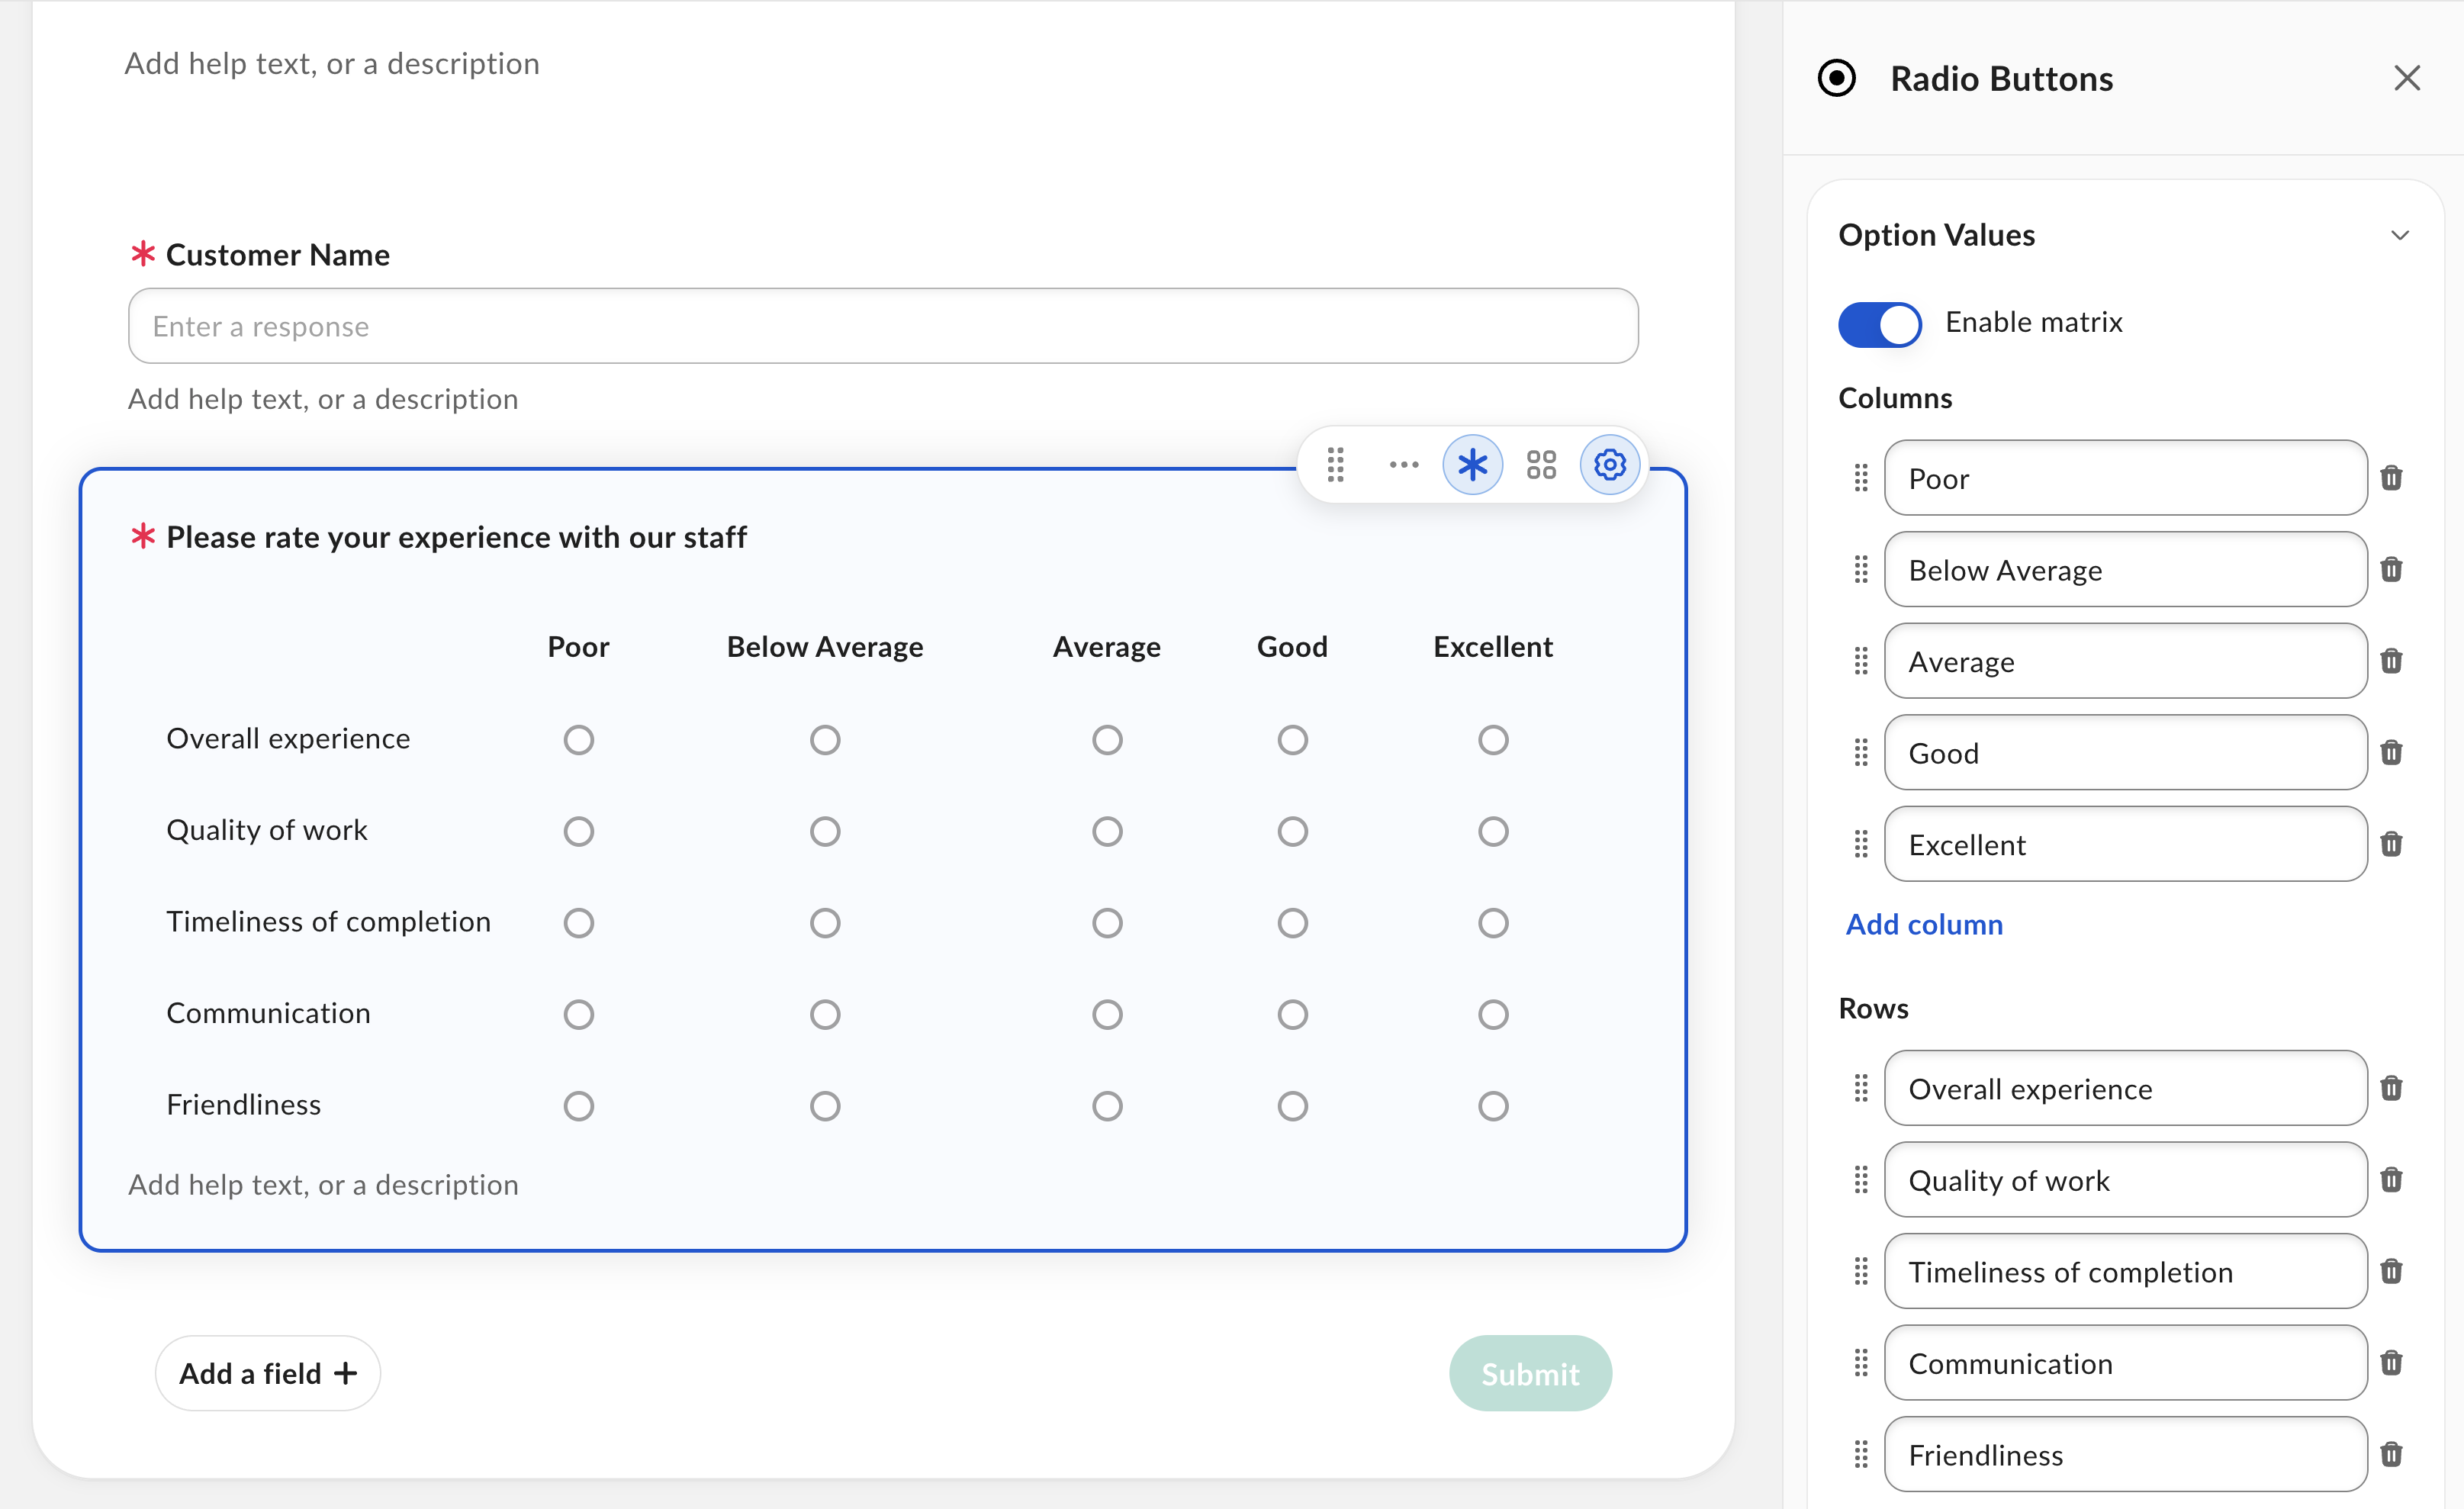Click the Add column link
This screenshot has width=2464, height=1509.
[1924, 924]
